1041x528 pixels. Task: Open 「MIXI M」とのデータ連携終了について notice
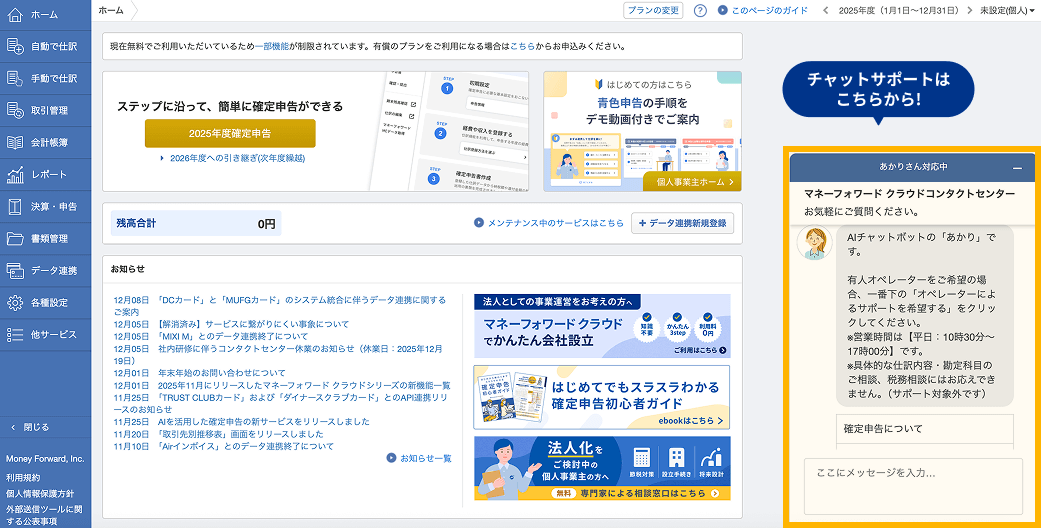[x=232, y=337]
